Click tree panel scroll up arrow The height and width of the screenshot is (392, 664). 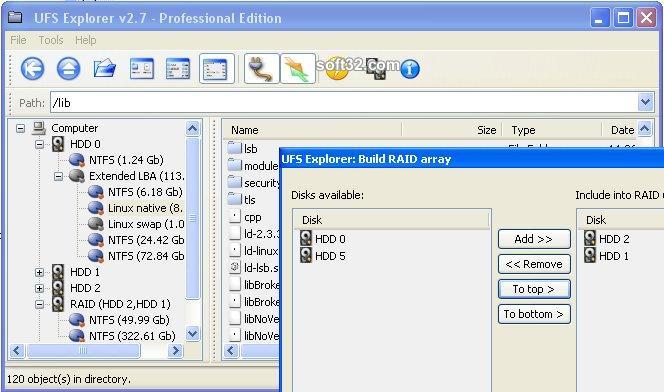[193, 128]
